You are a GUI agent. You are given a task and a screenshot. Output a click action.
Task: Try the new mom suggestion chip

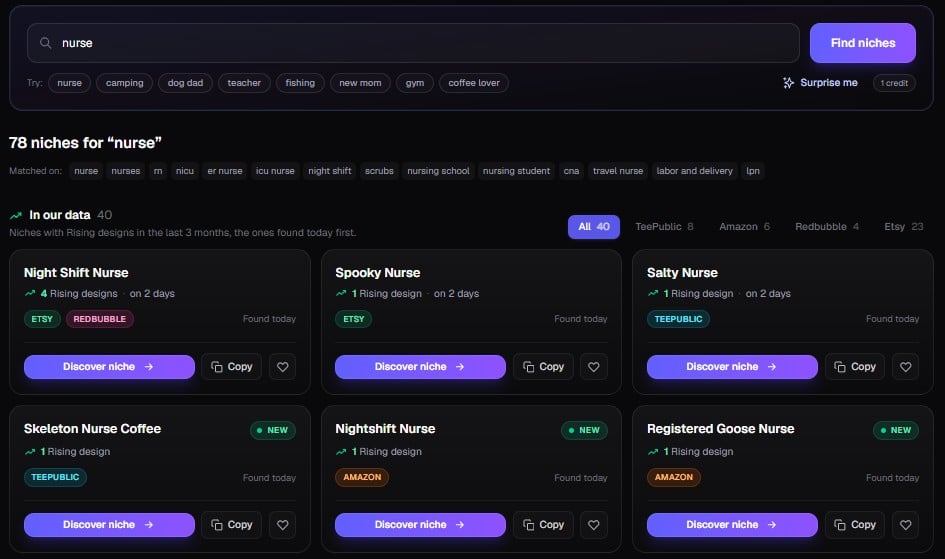[x=360, y=83]
